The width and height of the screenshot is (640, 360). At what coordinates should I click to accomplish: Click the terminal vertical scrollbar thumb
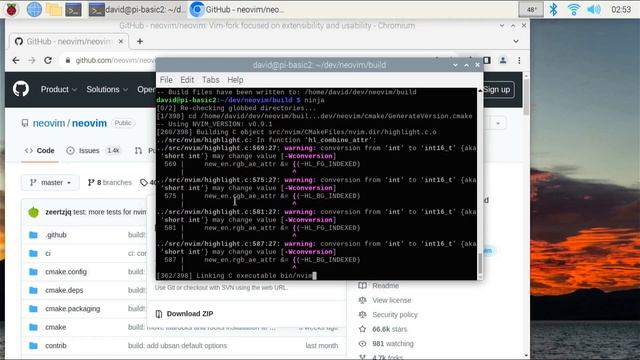[x=480, y=263]
